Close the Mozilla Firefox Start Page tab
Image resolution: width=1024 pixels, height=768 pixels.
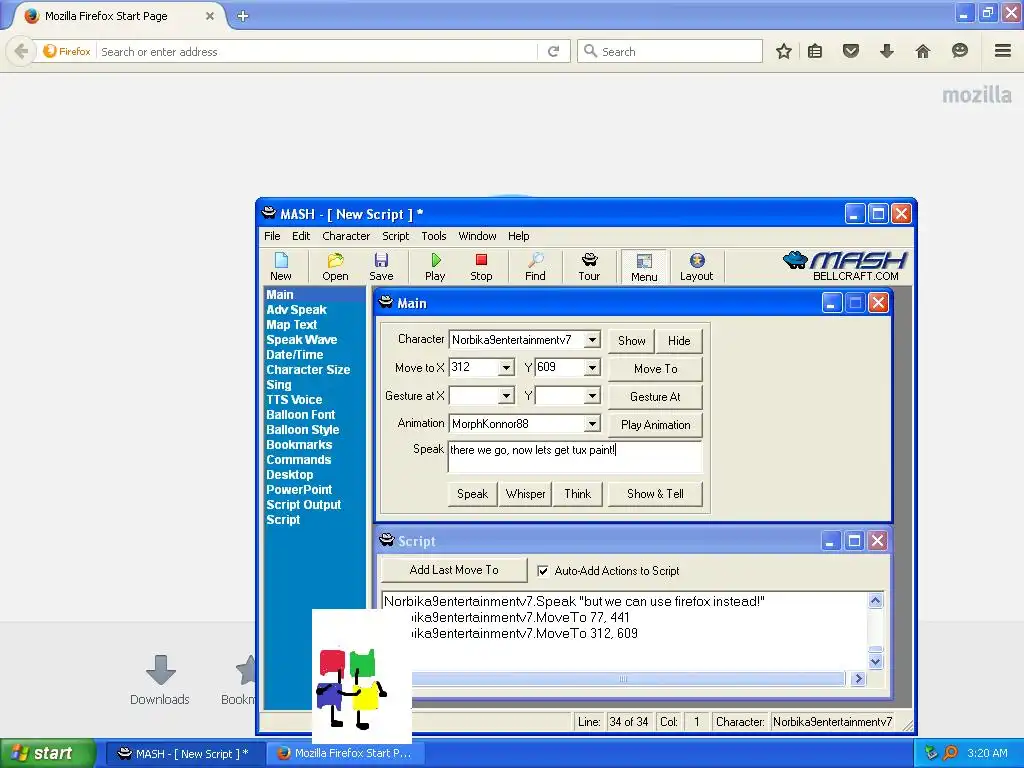[210, 16]
